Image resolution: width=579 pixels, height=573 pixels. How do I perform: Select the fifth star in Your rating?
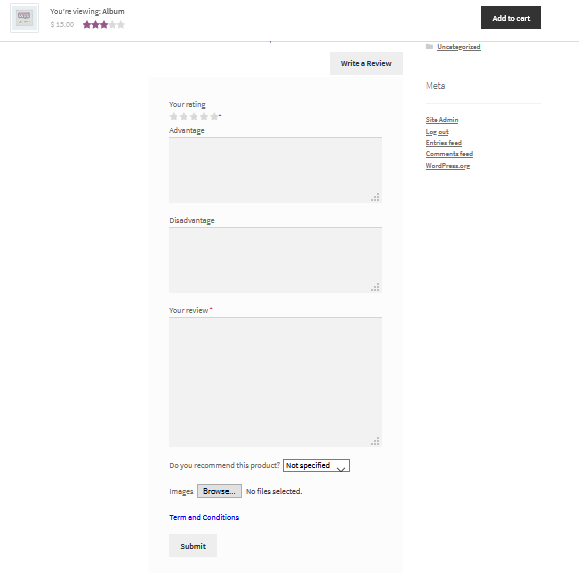[x=214, y=117]
